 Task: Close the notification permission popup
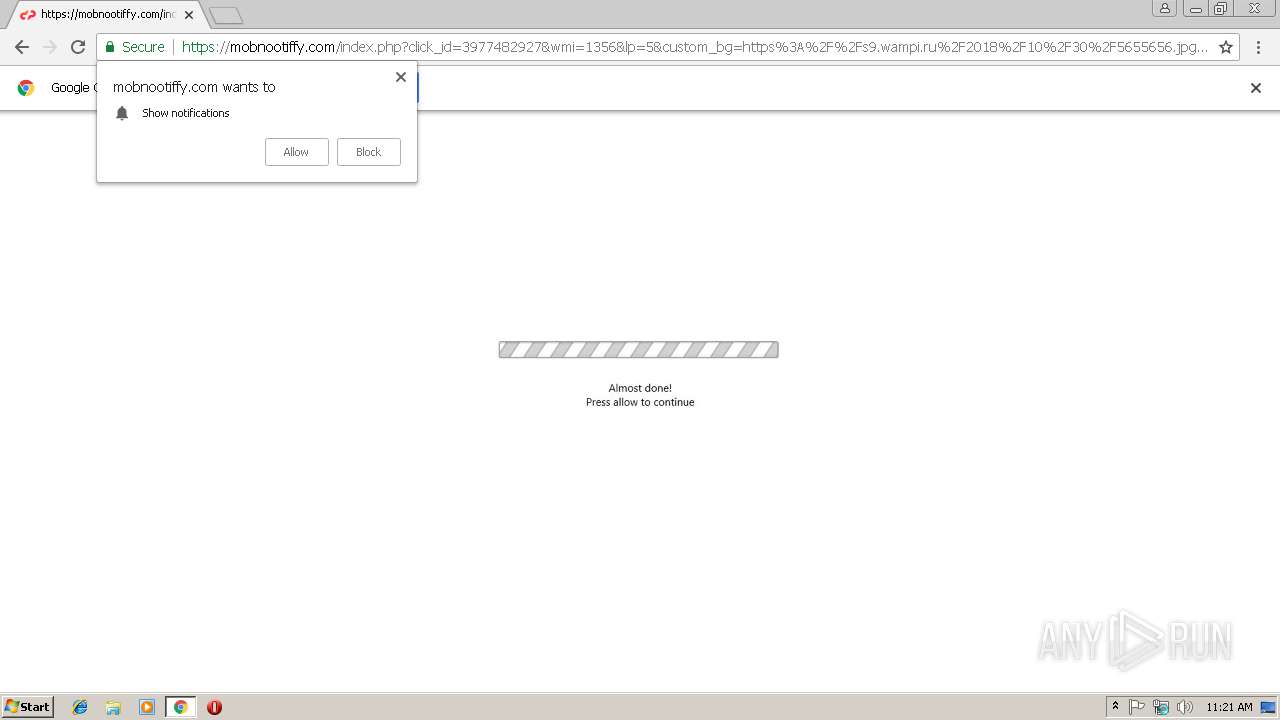tap(401, 77)
